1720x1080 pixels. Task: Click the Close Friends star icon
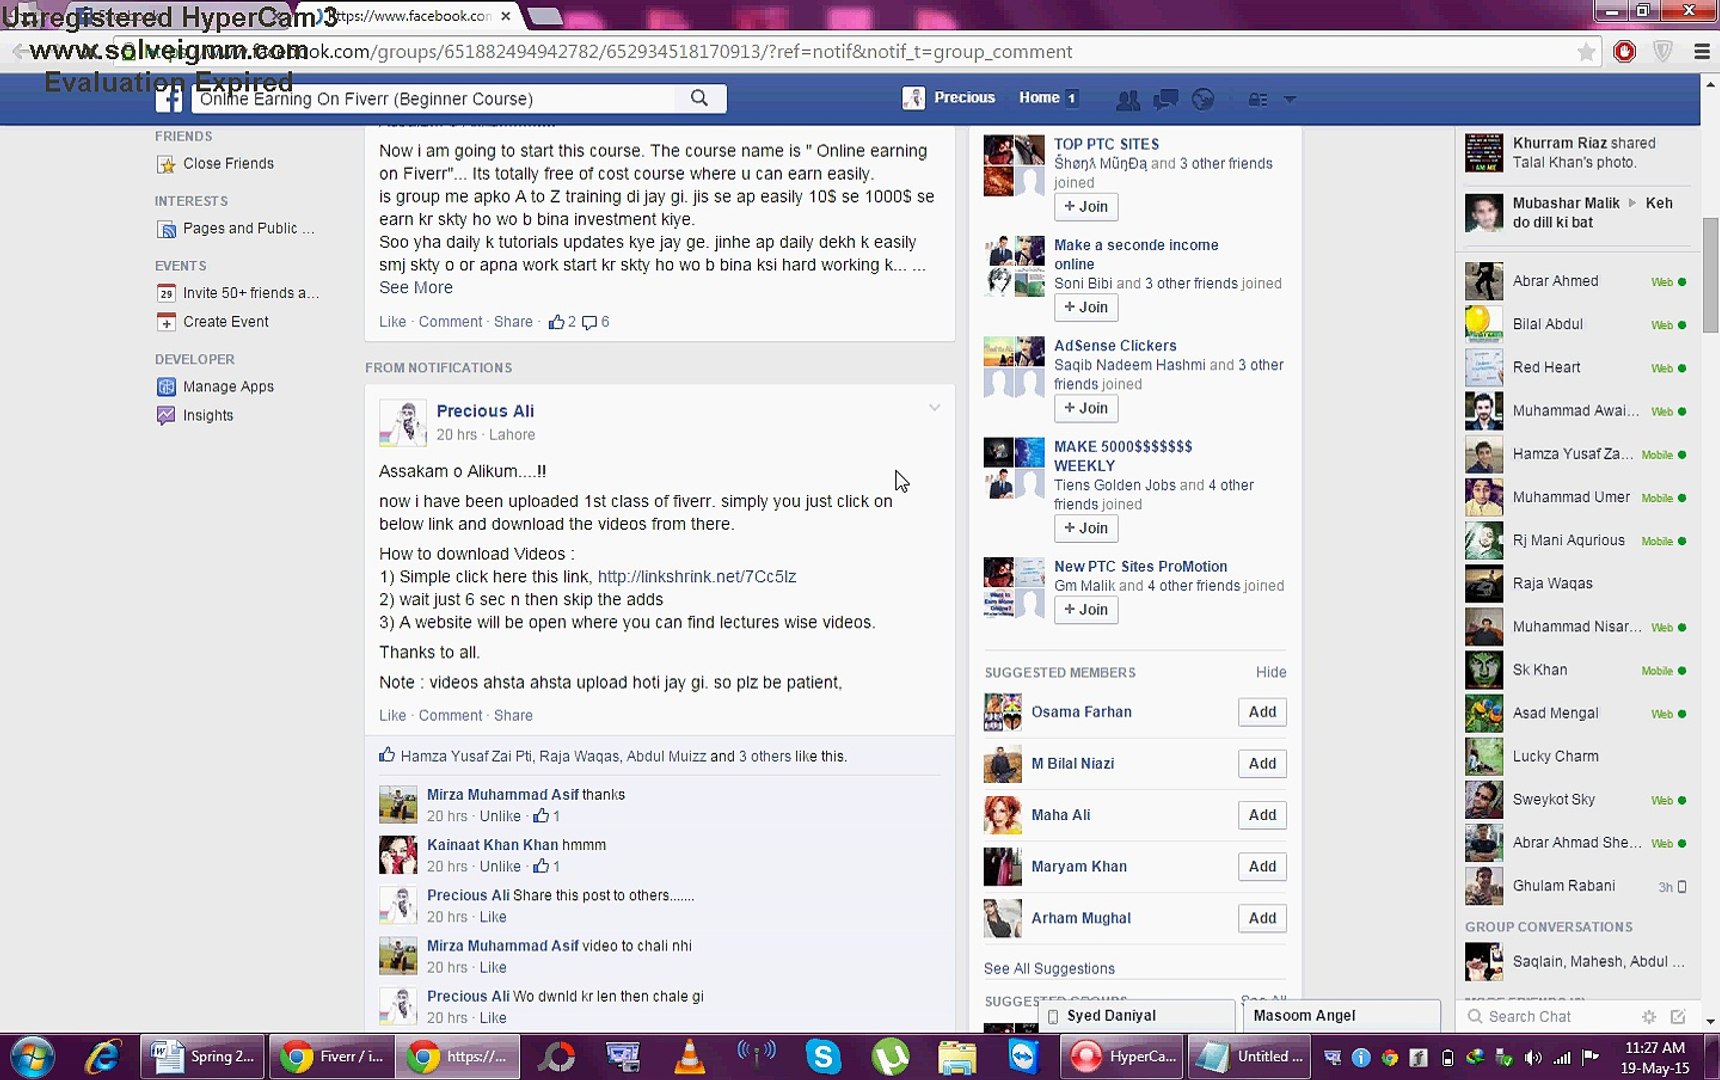[166, 164]
